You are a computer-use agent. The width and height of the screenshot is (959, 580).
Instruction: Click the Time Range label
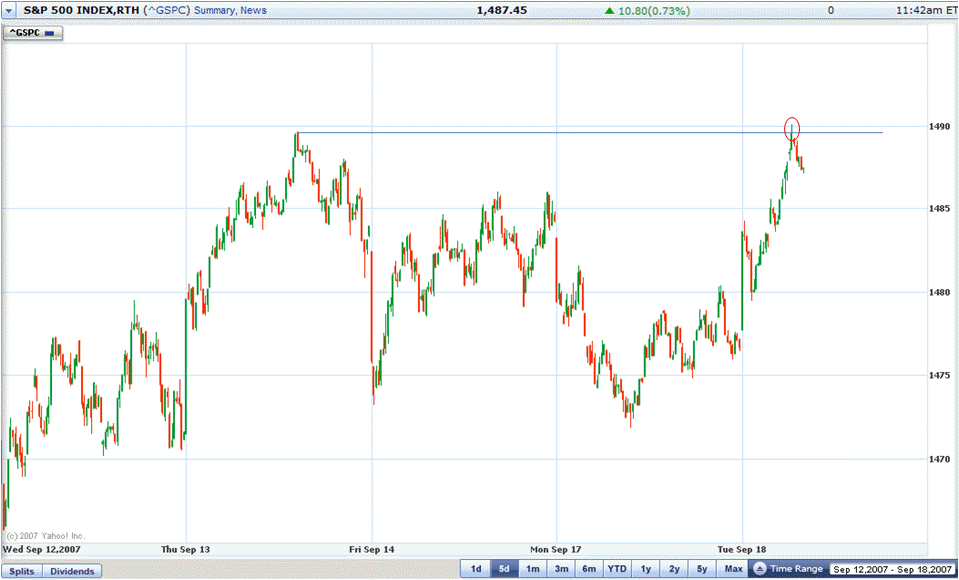[796, 569]
